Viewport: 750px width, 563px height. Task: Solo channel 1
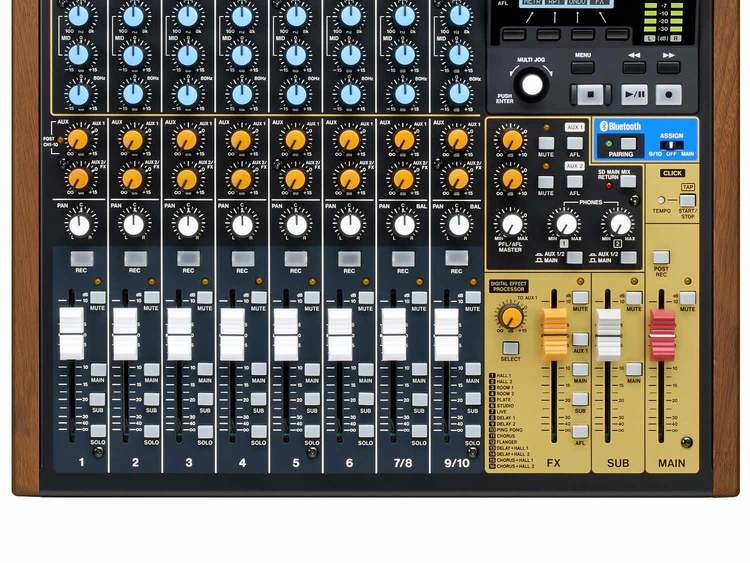pos(98,431)
